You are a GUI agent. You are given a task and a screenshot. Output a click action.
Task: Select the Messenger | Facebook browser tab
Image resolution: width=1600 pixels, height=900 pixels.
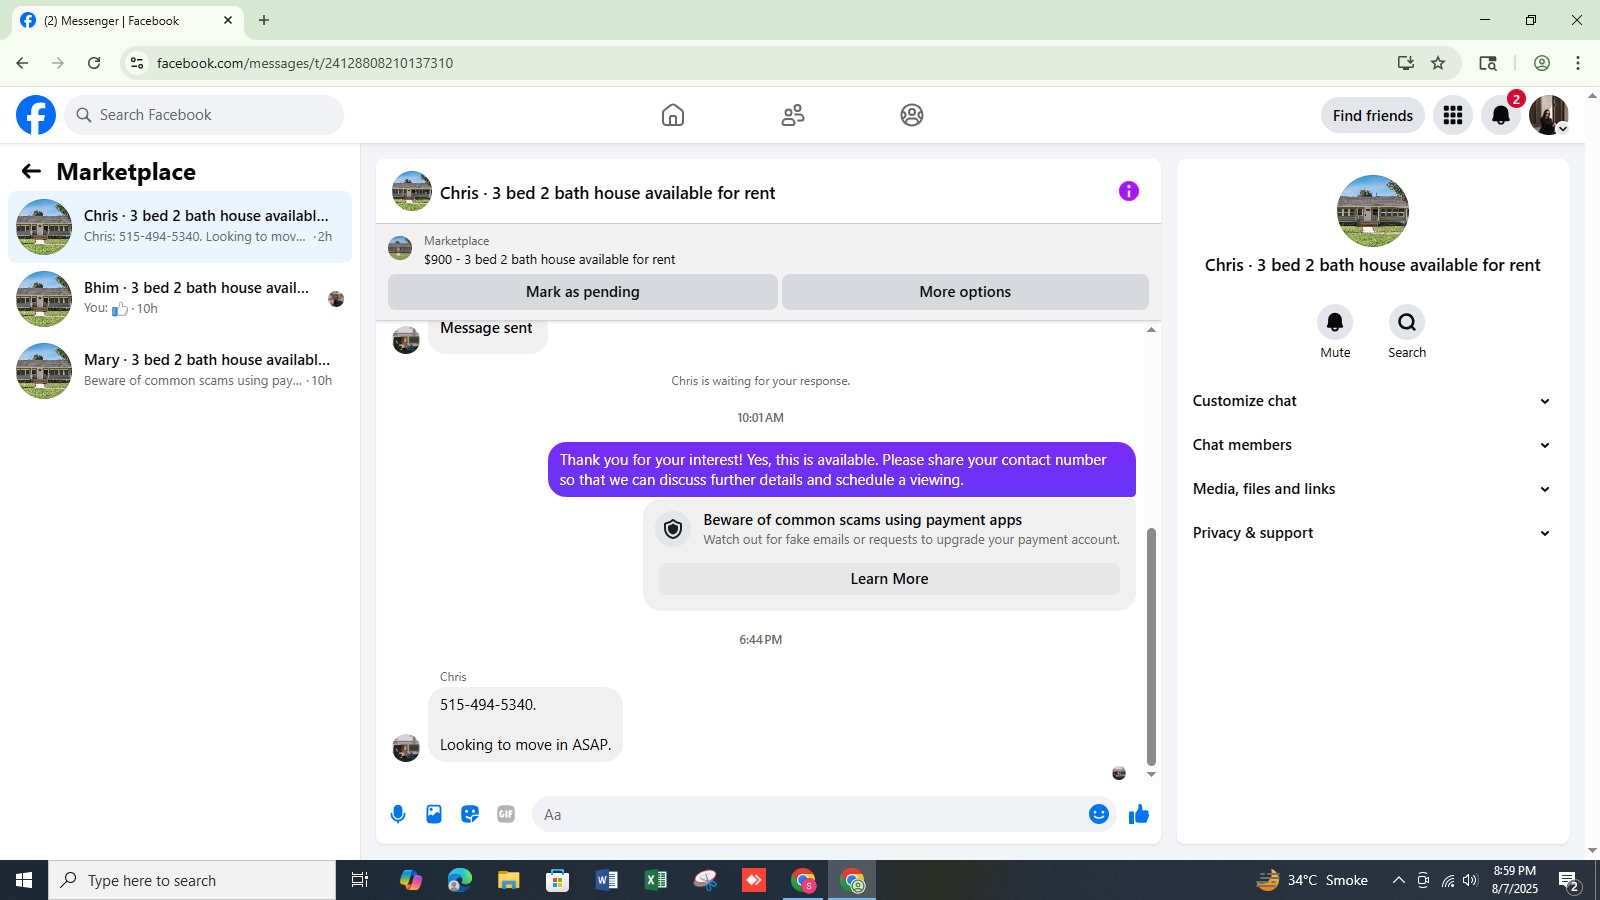(x=125, y=20)
